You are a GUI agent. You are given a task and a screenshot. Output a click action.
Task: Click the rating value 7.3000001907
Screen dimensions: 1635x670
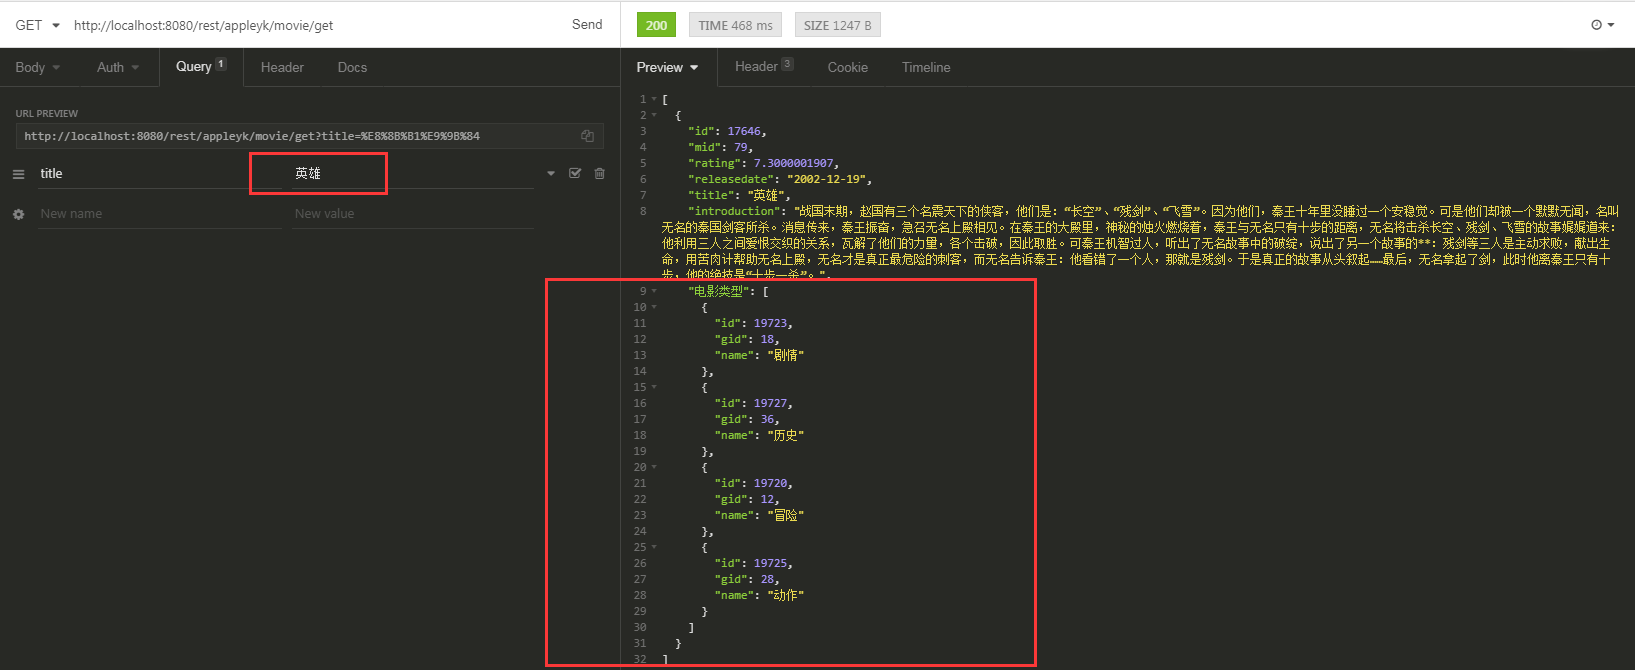tap(794, 163)
